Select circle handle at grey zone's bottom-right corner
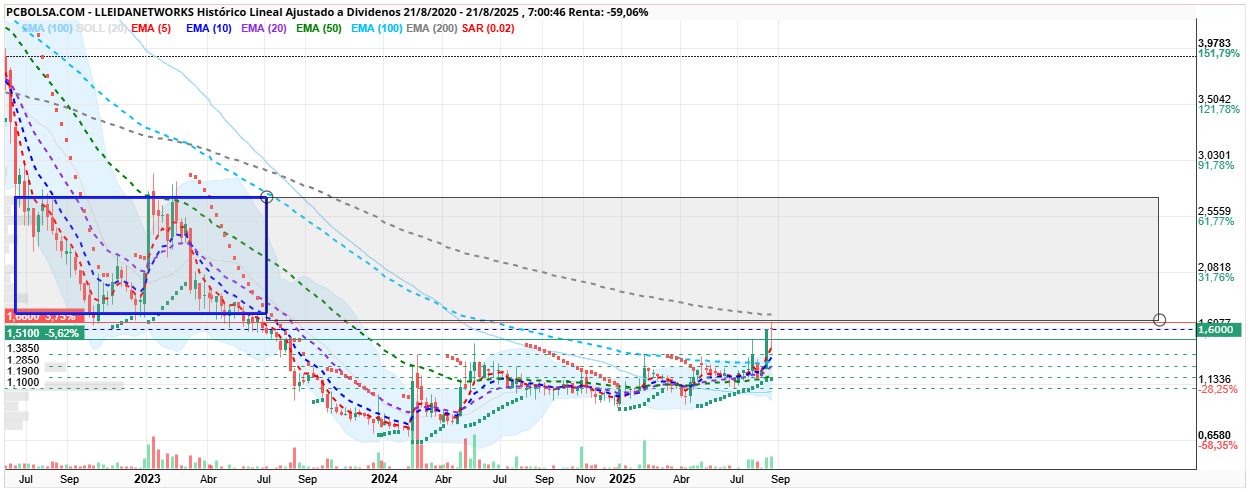 1159,319
